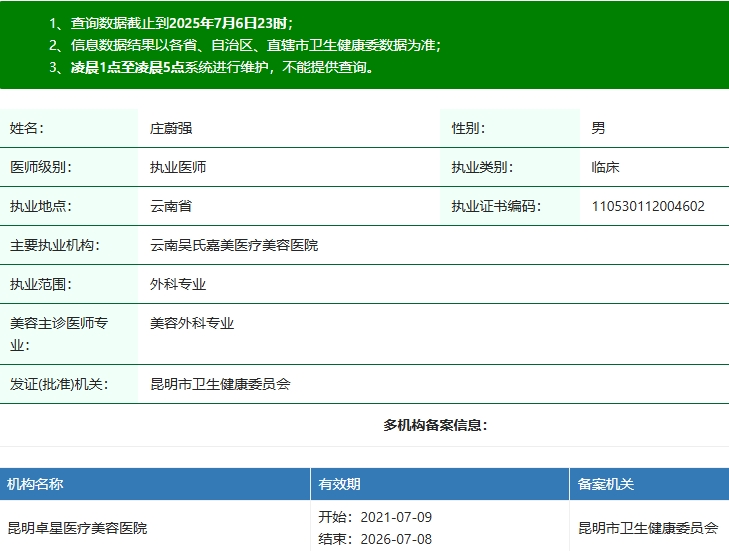729x551 pixels.
Task: Click the 有效期 column header
Action: [339, 484]
